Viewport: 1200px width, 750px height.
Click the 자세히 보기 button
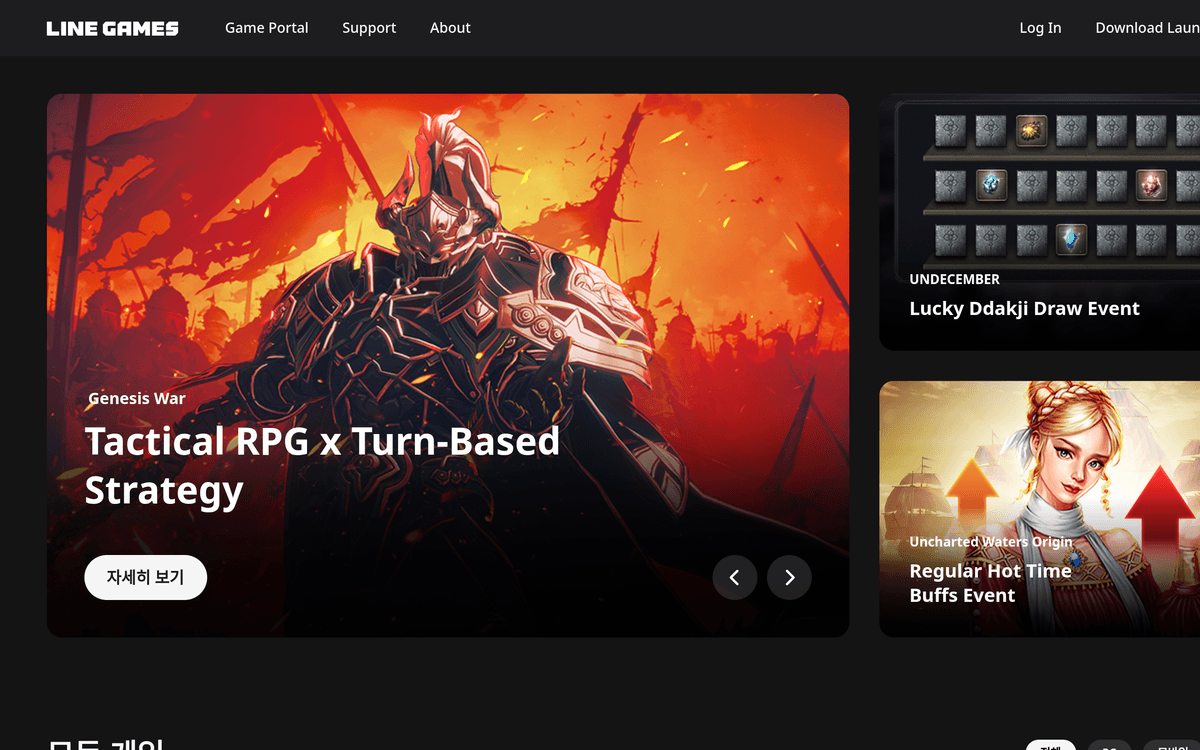click(x=146, y=577)
